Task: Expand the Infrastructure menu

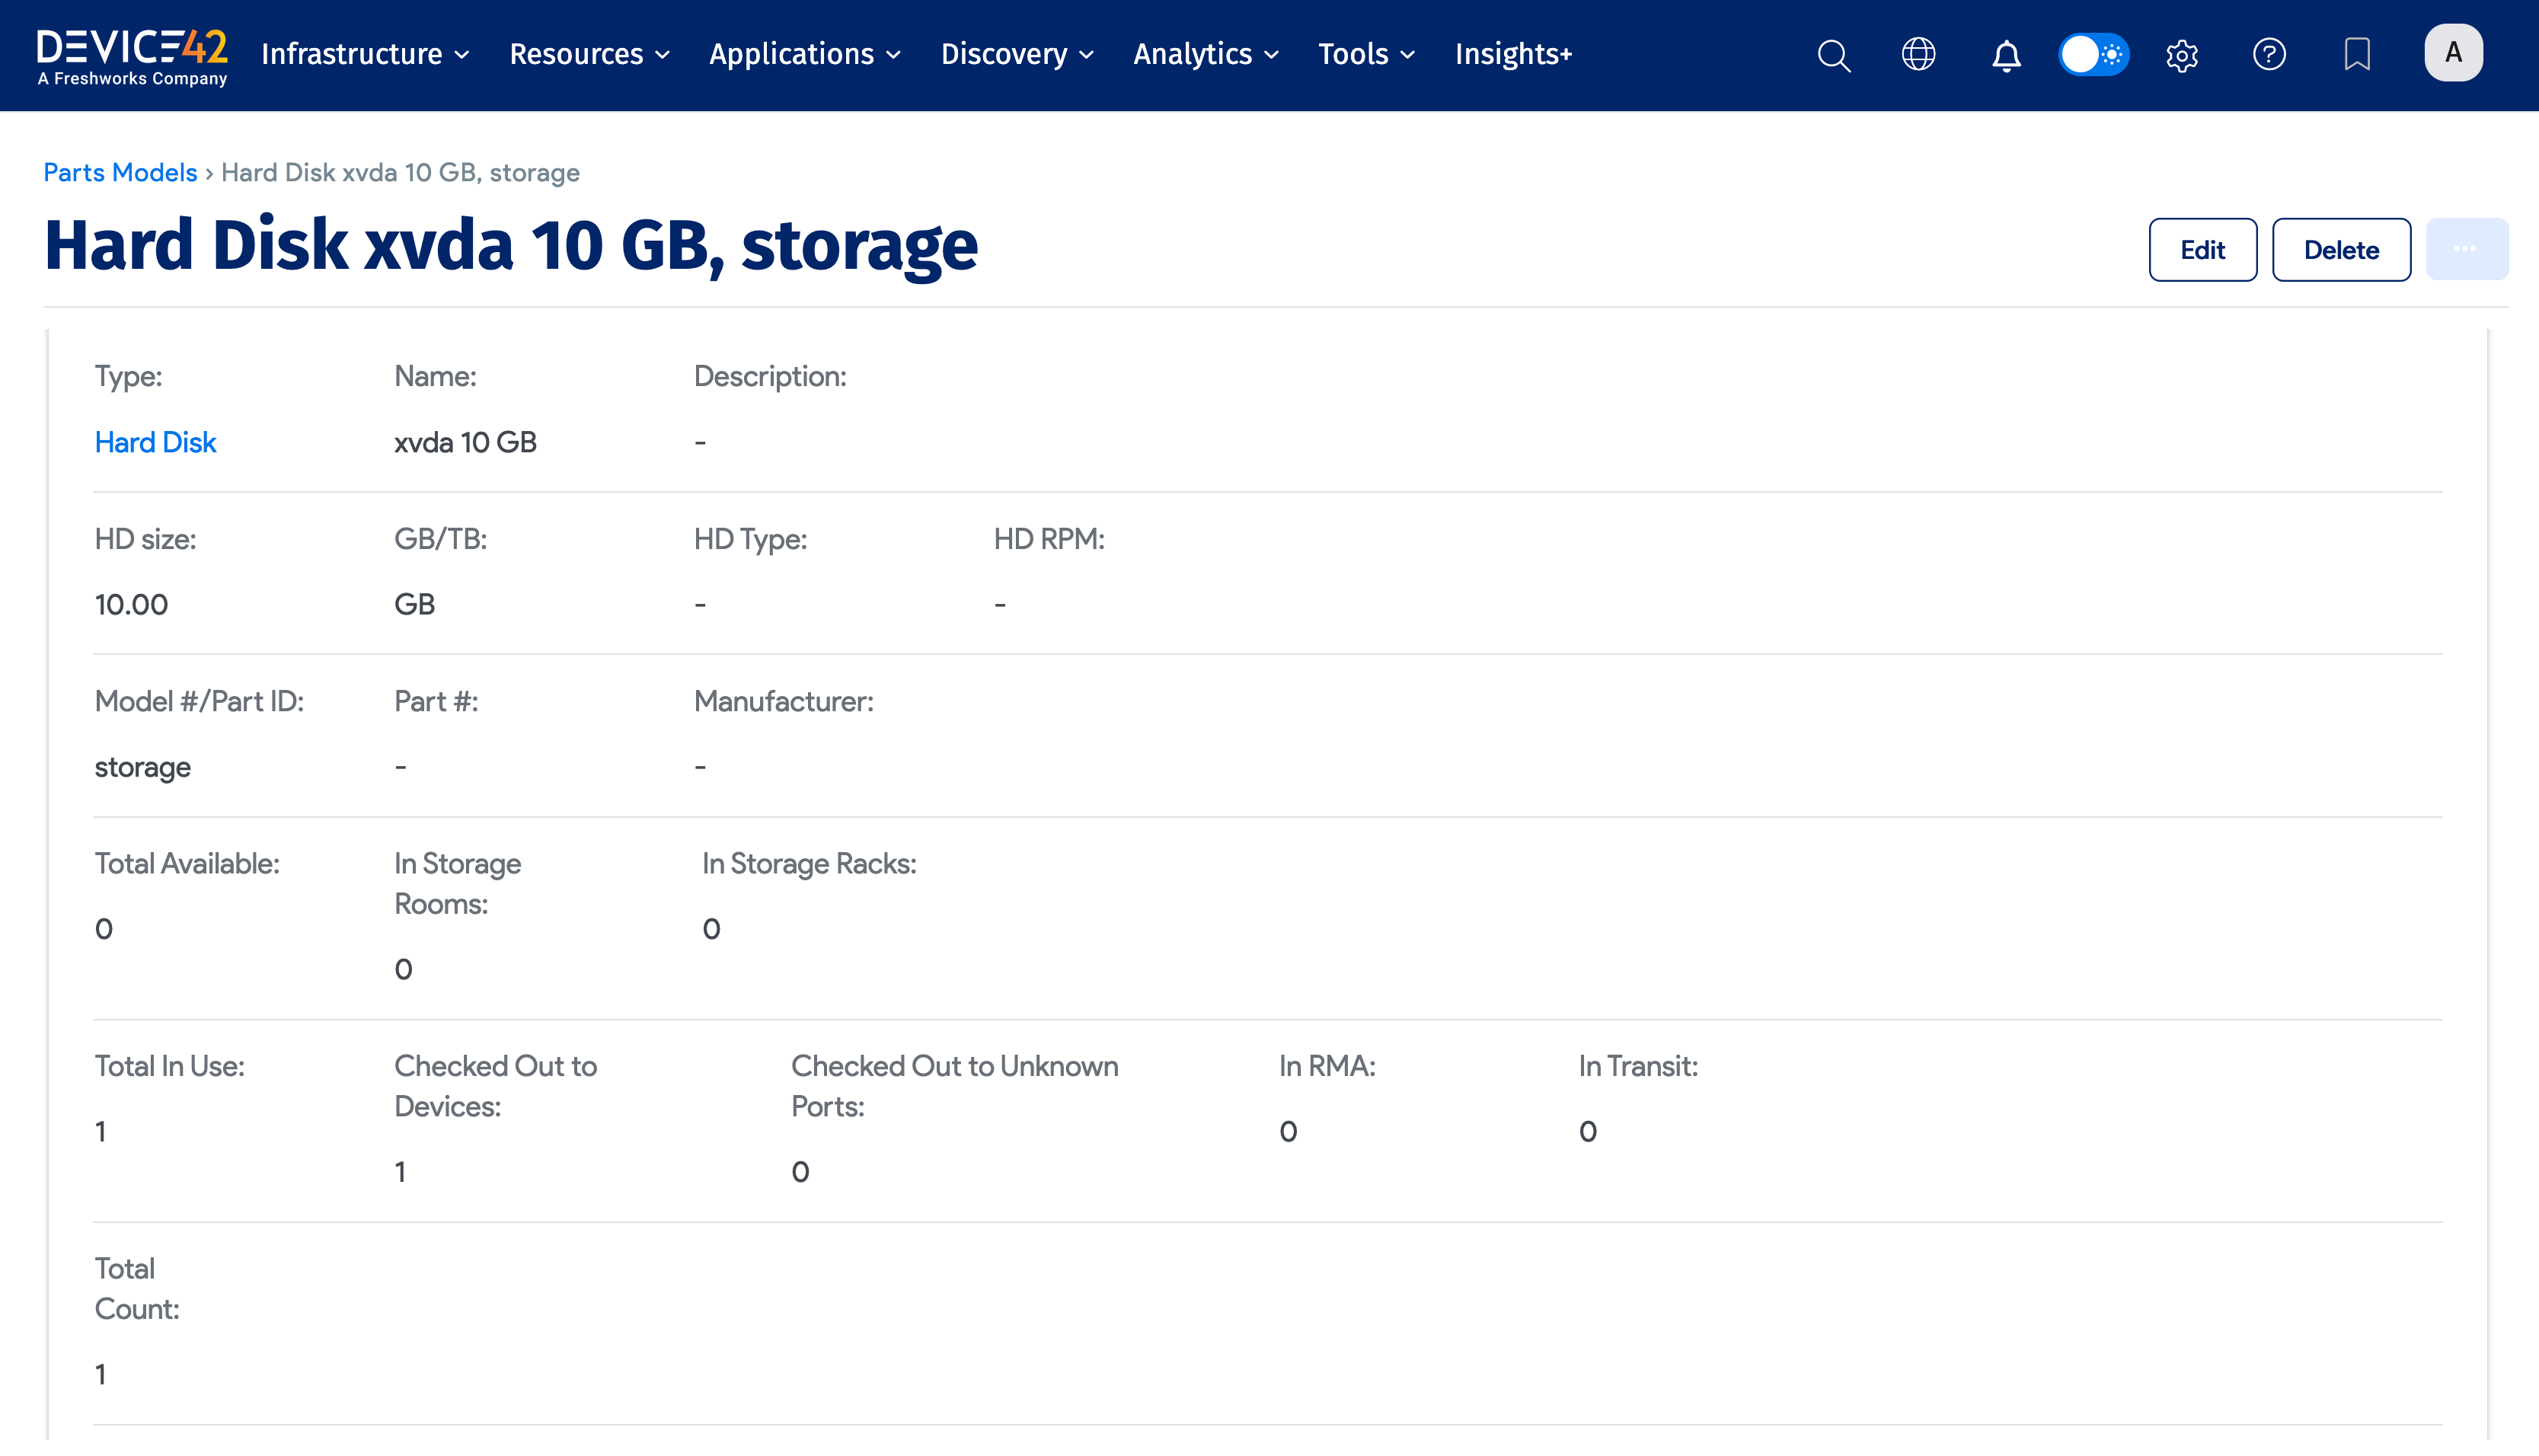Action: [x=365, y=54]
